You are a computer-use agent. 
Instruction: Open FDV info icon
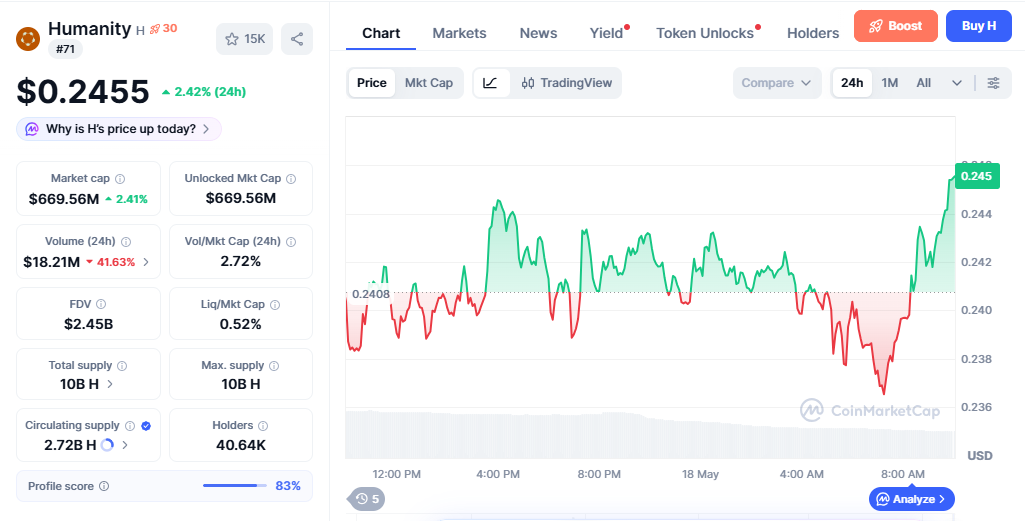click(101, 304)
